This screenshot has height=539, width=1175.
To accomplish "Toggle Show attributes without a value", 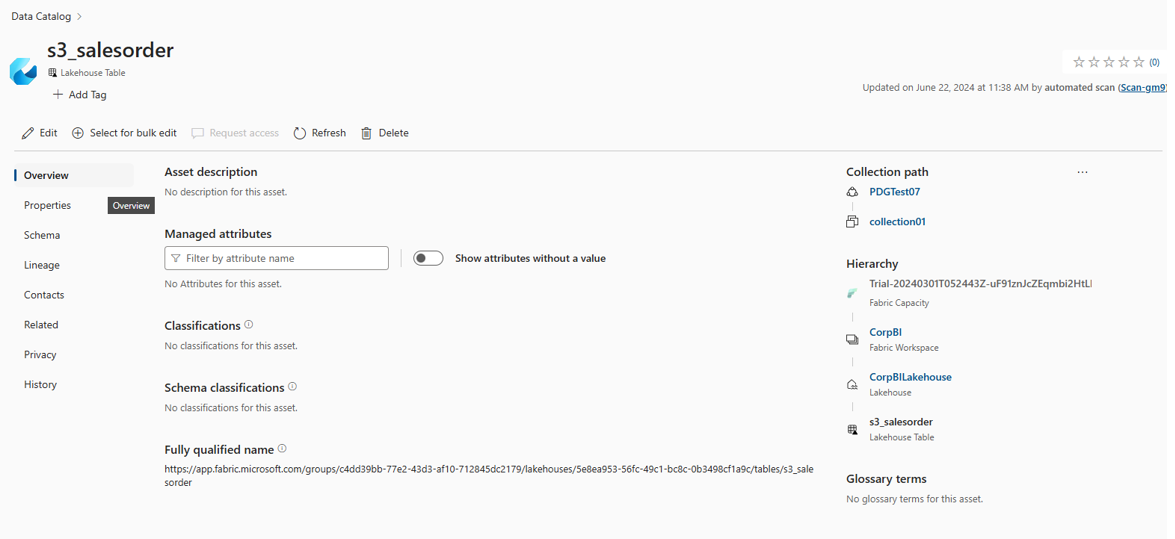I will [429, 258].
